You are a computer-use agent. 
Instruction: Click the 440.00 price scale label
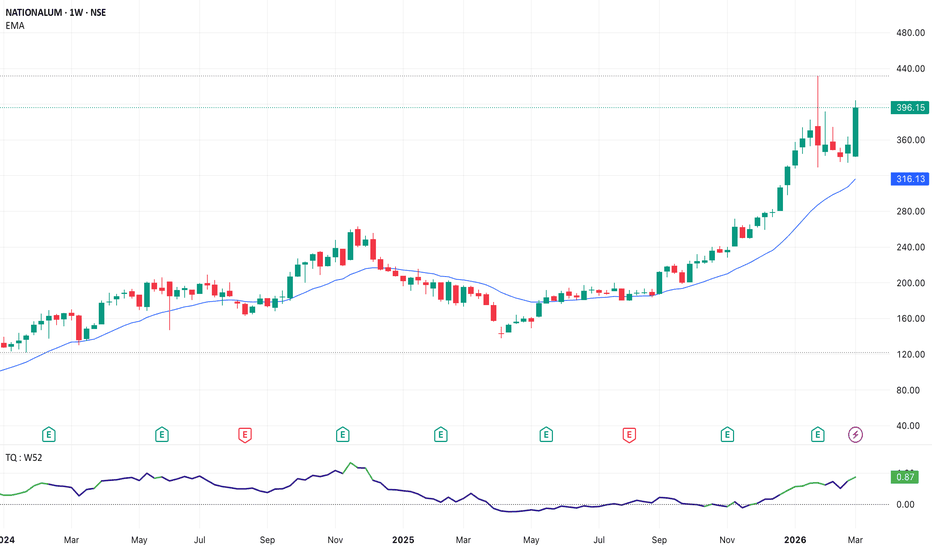point(911,68)
